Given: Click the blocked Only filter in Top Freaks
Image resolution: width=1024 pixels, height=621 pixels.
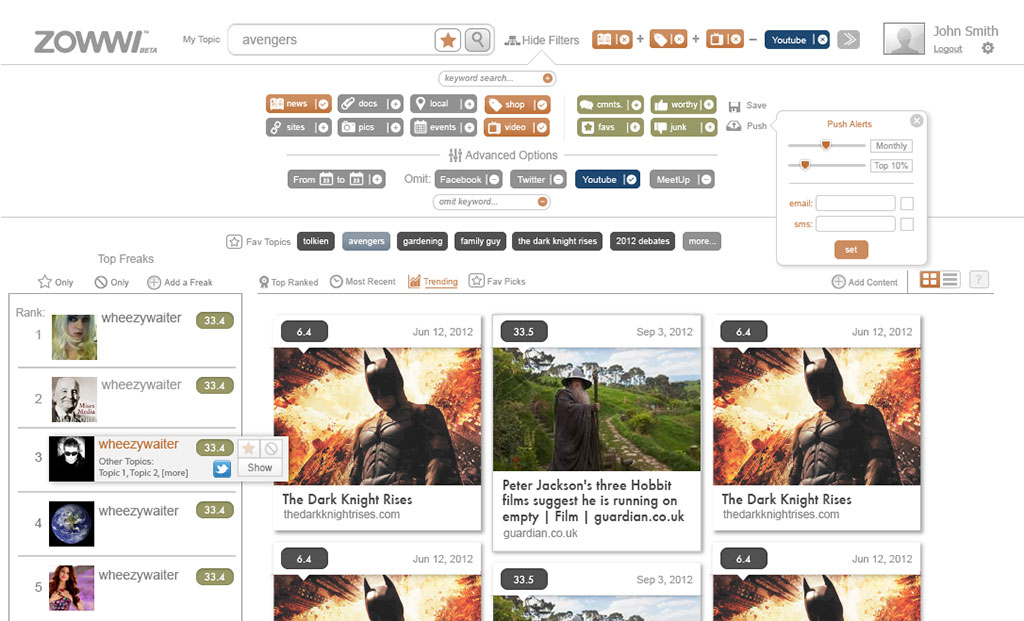Looking at the screenshot, I should (112, 282).
